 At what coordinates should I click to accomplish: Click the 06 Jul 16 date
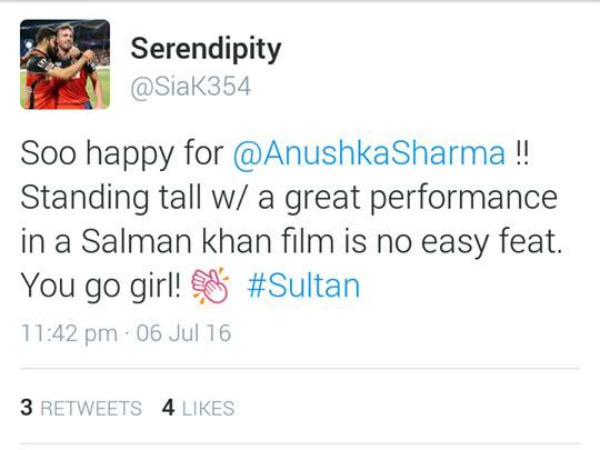184,333
